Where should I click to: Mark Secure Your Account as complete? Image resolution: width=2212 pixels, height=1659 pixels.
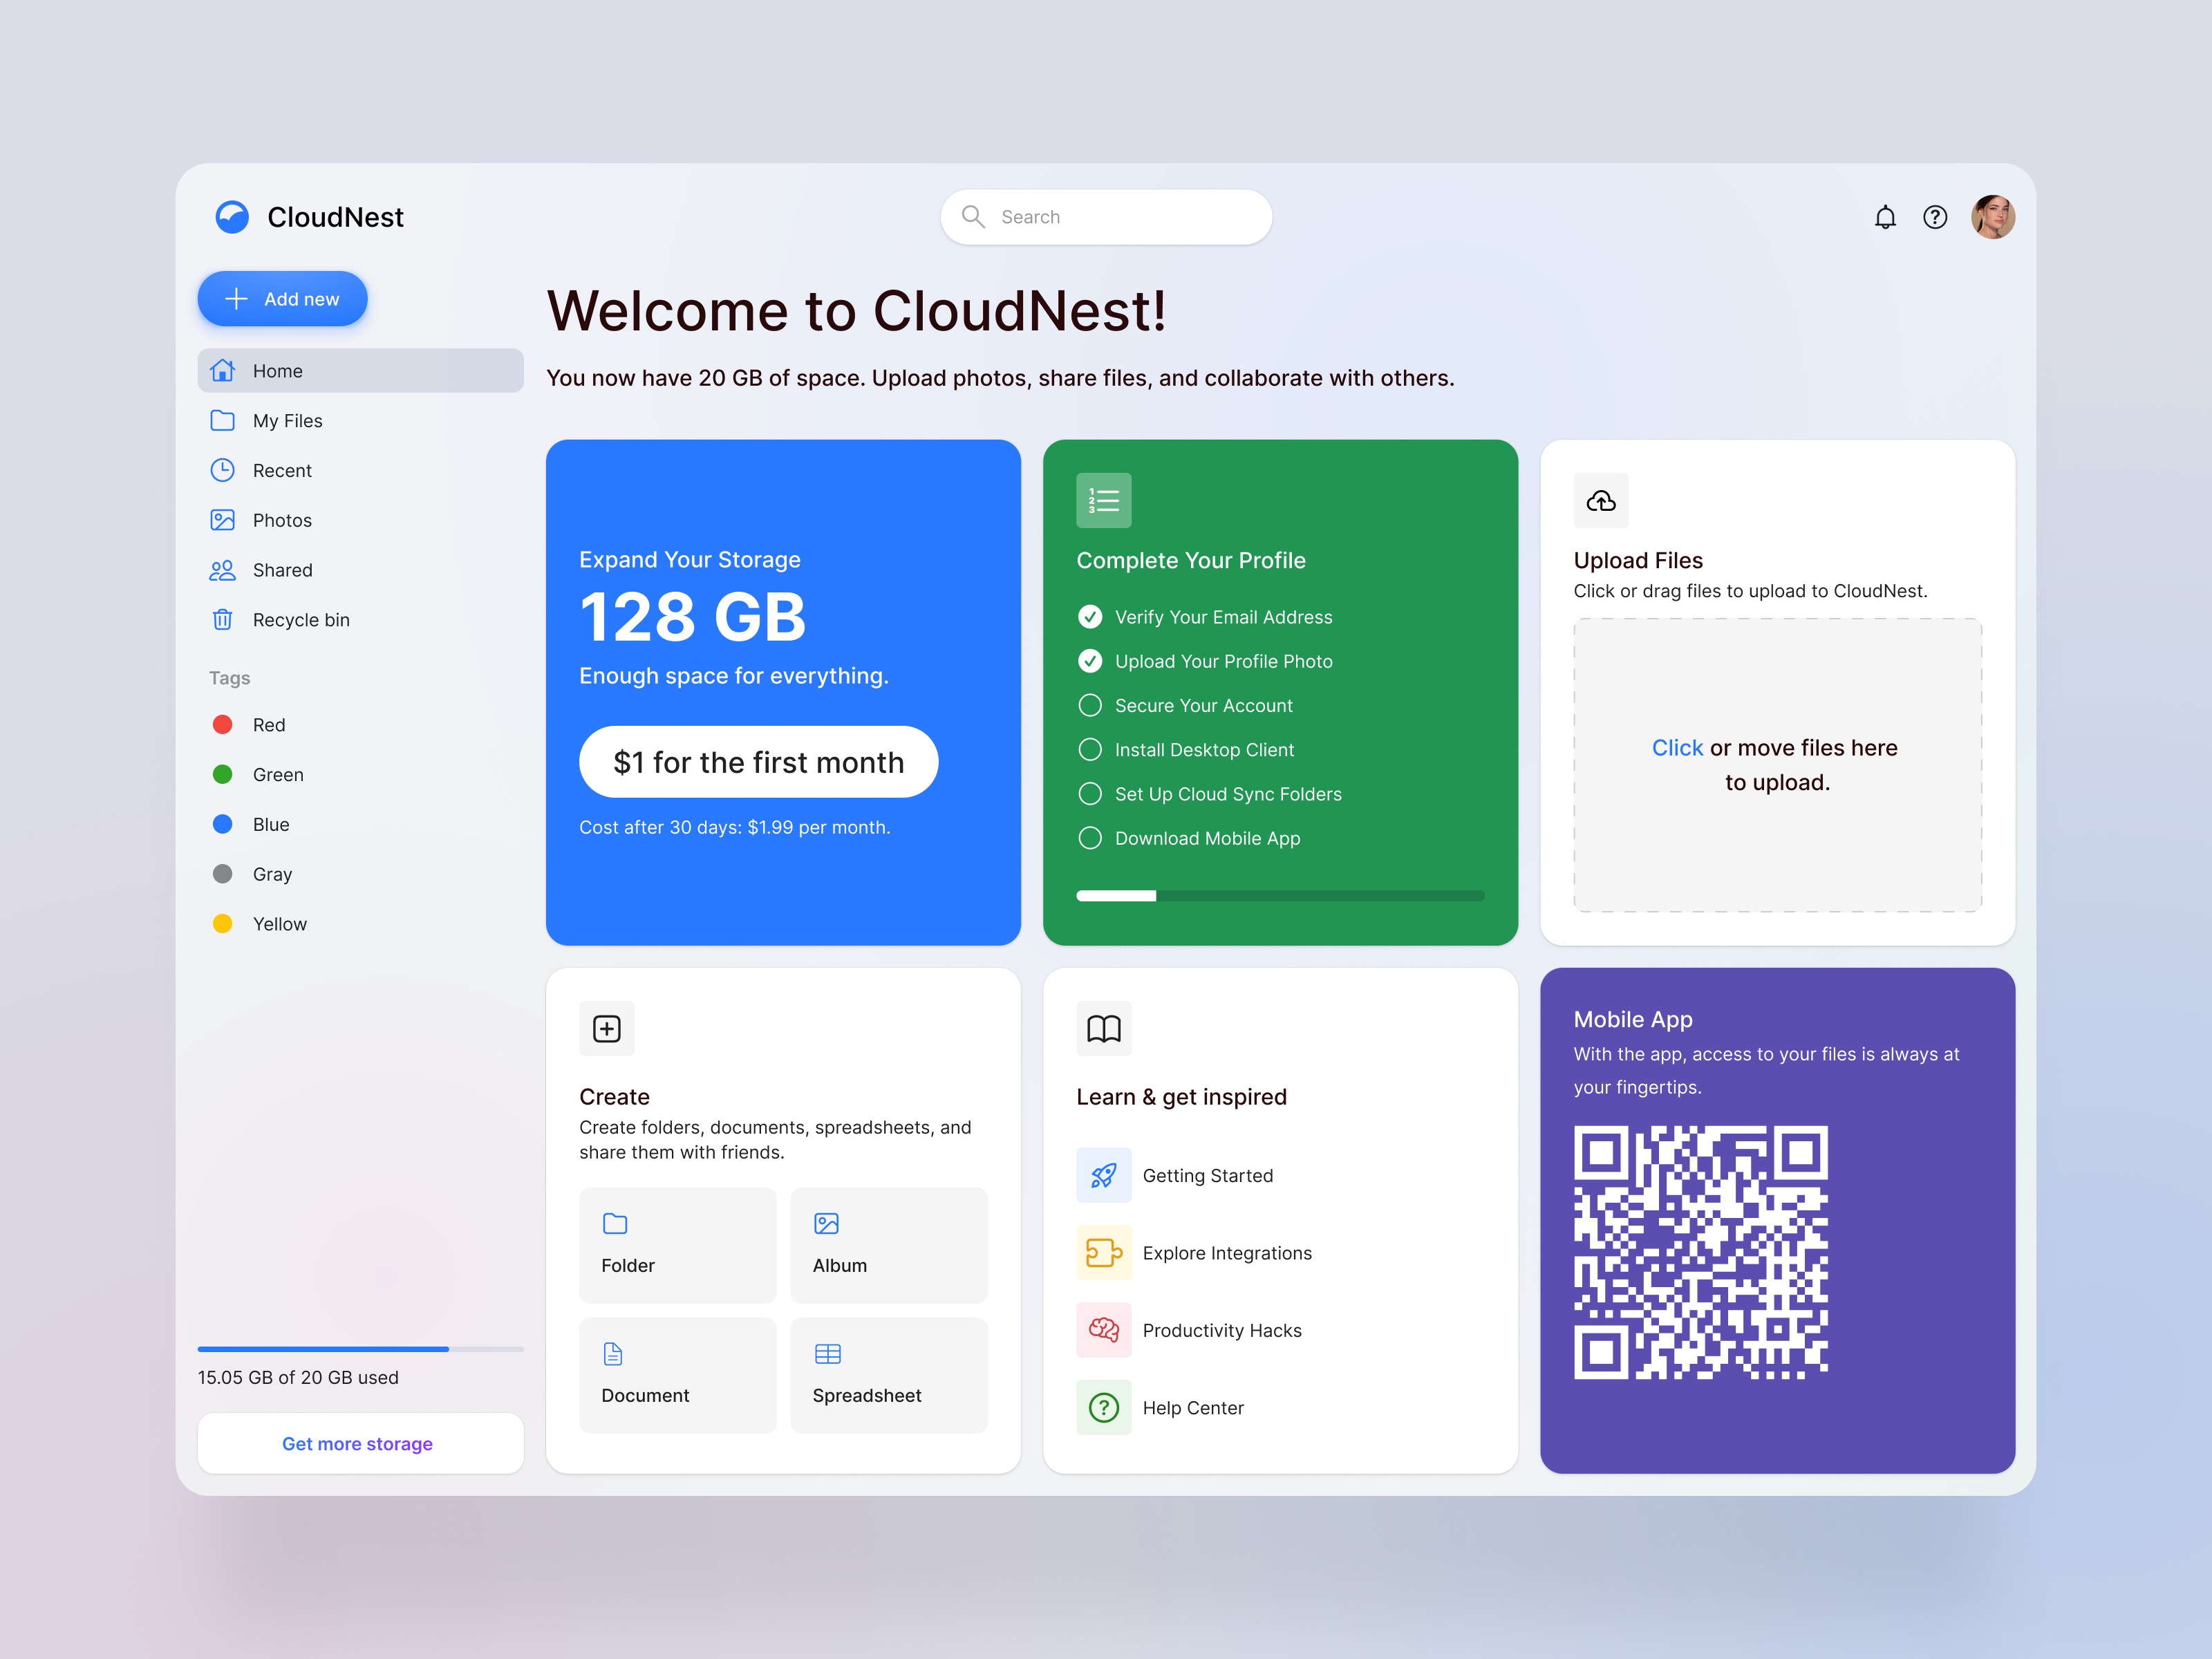point(1090,705)
